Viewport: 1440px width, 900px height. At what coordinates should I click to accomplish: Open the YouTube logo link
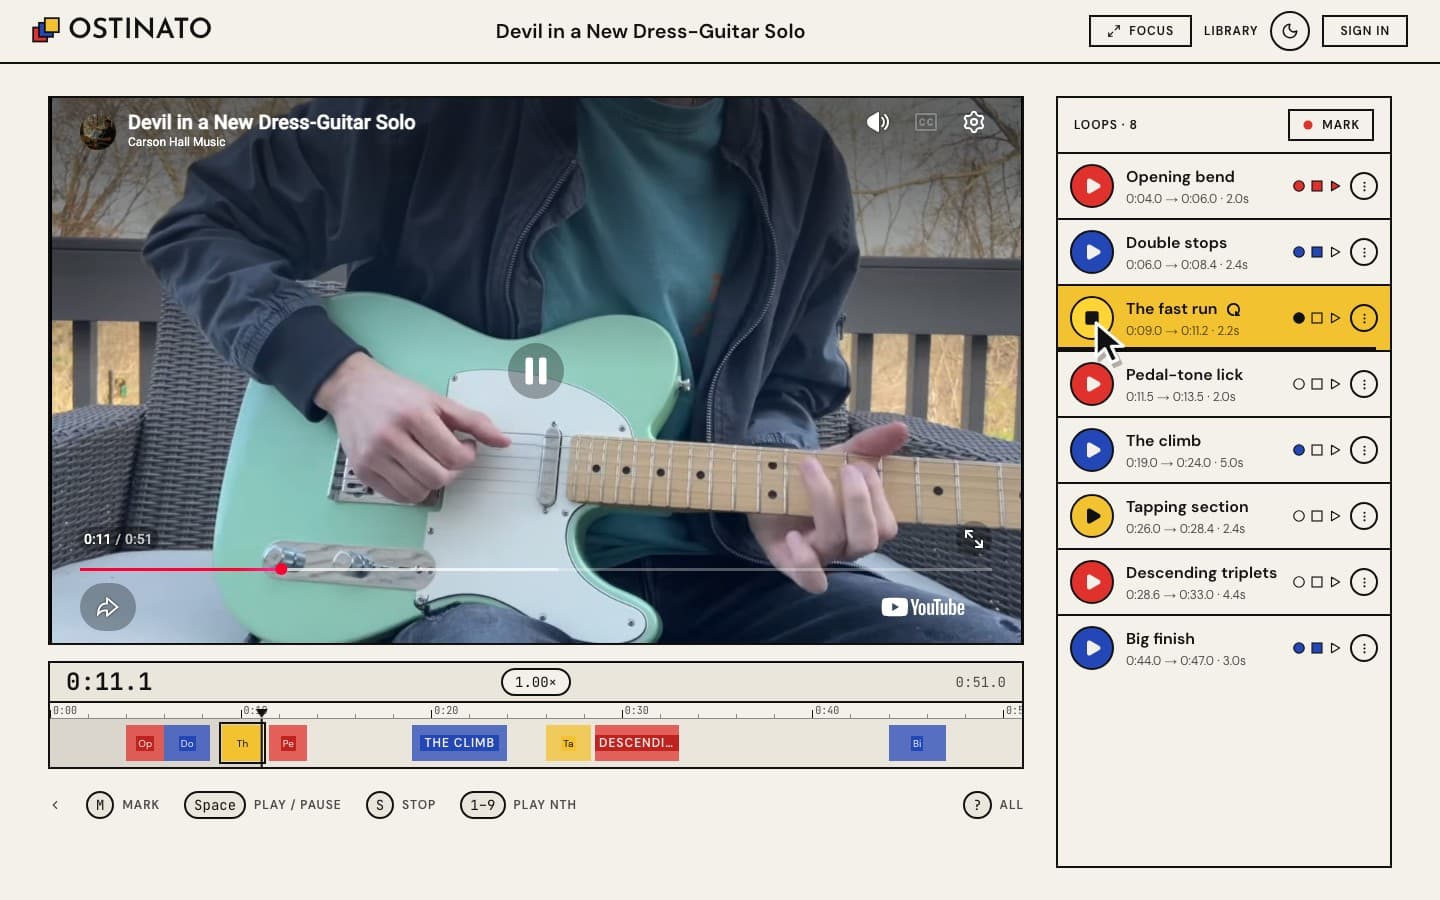[x=923, y=607]
